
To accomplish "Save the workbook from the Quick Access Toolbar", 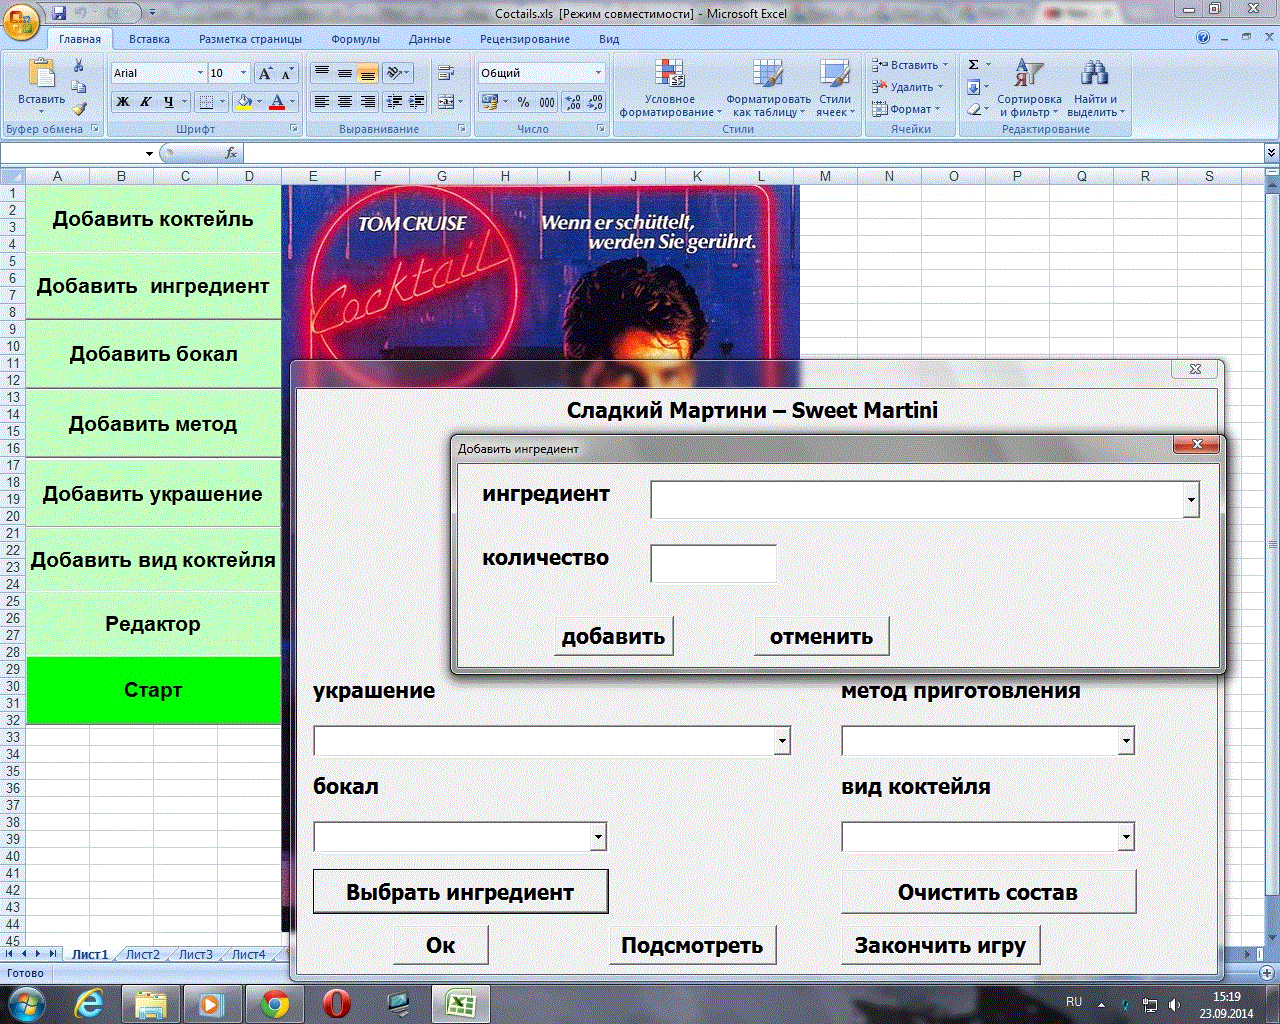I will [58, 13].
